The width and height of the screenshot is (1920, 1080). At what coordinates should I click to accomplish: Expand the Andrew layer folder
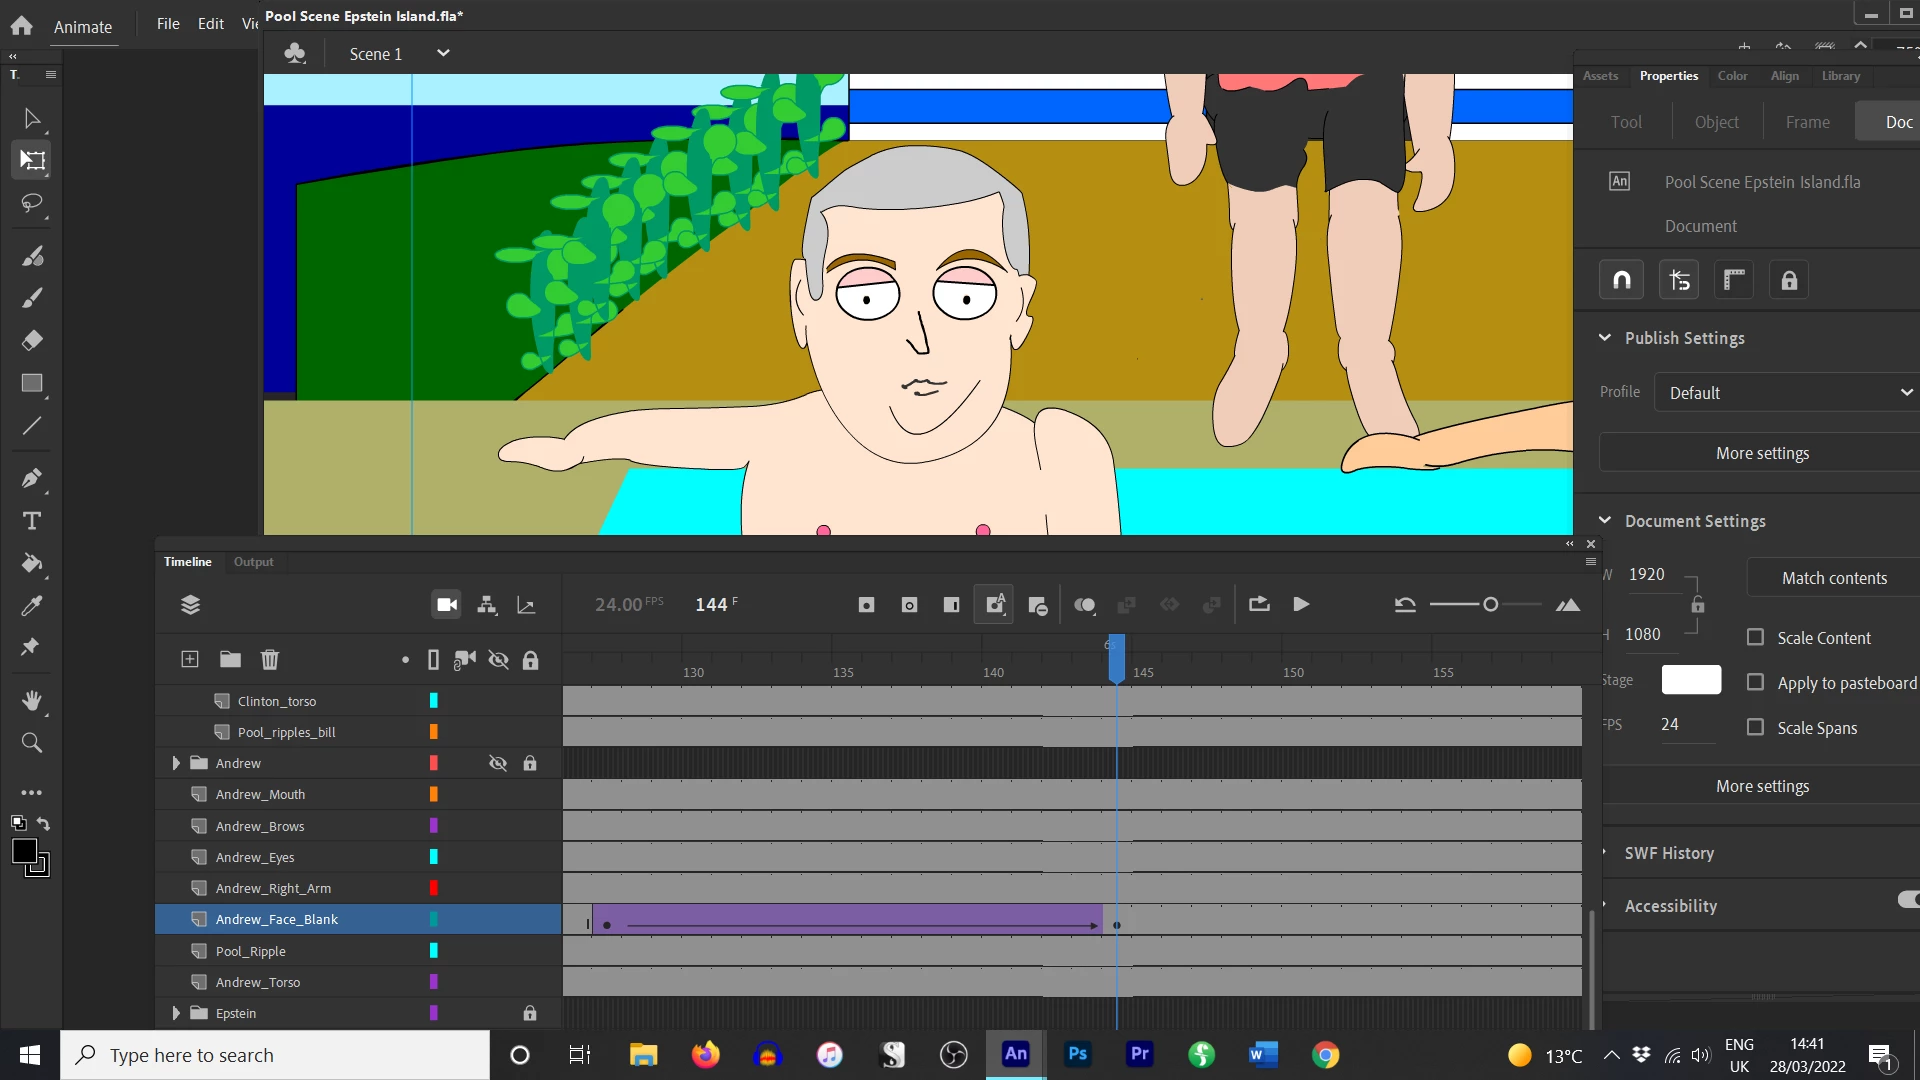[176, 763]
